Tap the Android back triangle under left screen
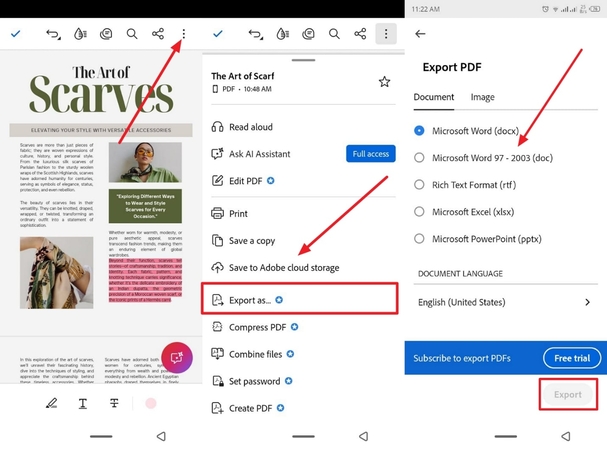Viewport: 607px width, 450px height. click(x=161, y=436)
